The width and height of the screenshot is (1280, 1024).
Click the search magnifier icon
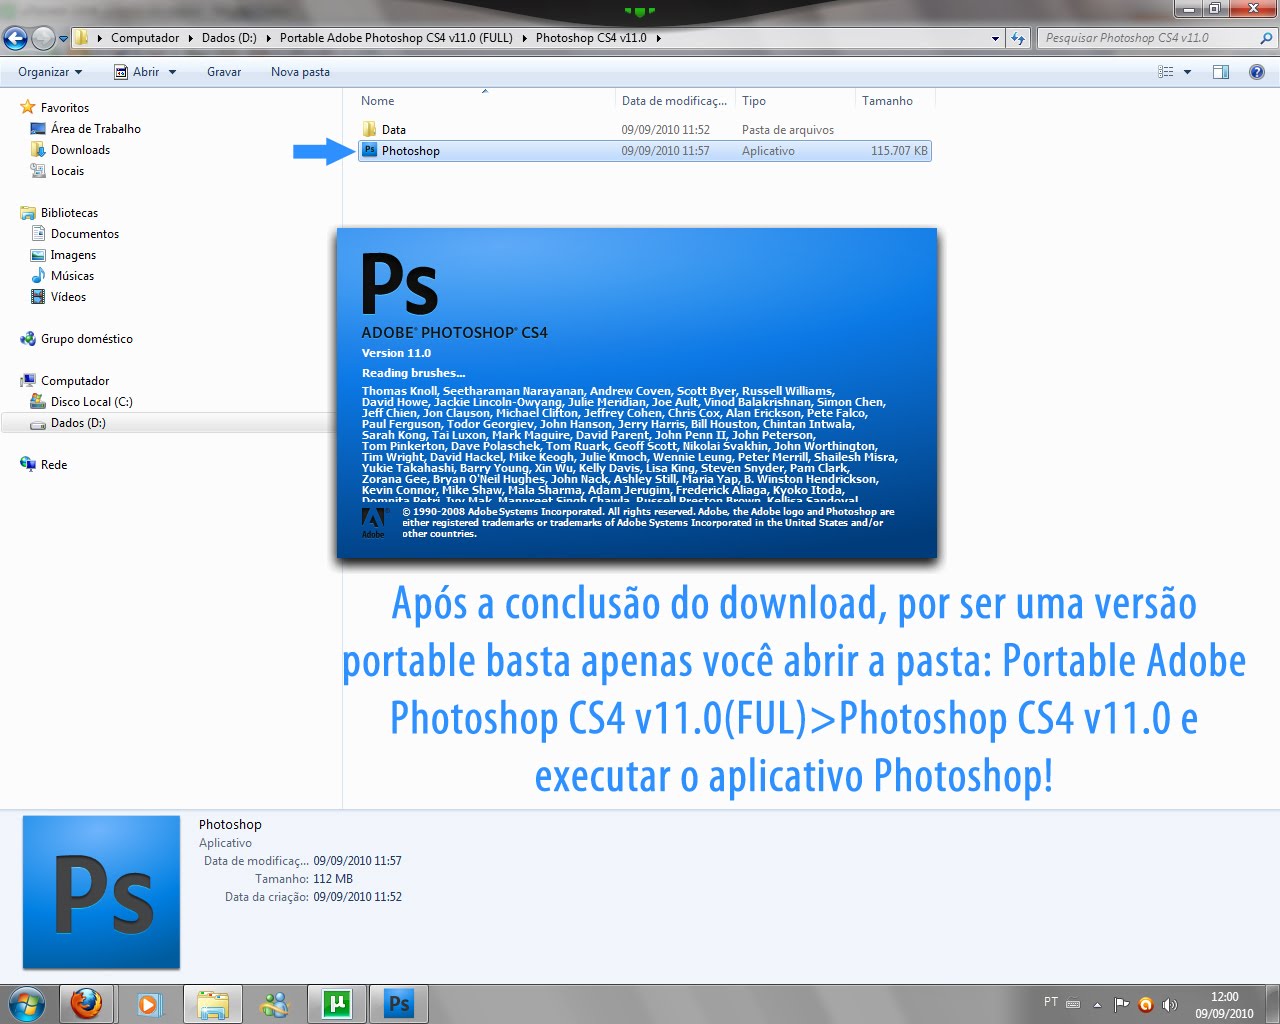pyautogui.click(x=1266, y=38)
